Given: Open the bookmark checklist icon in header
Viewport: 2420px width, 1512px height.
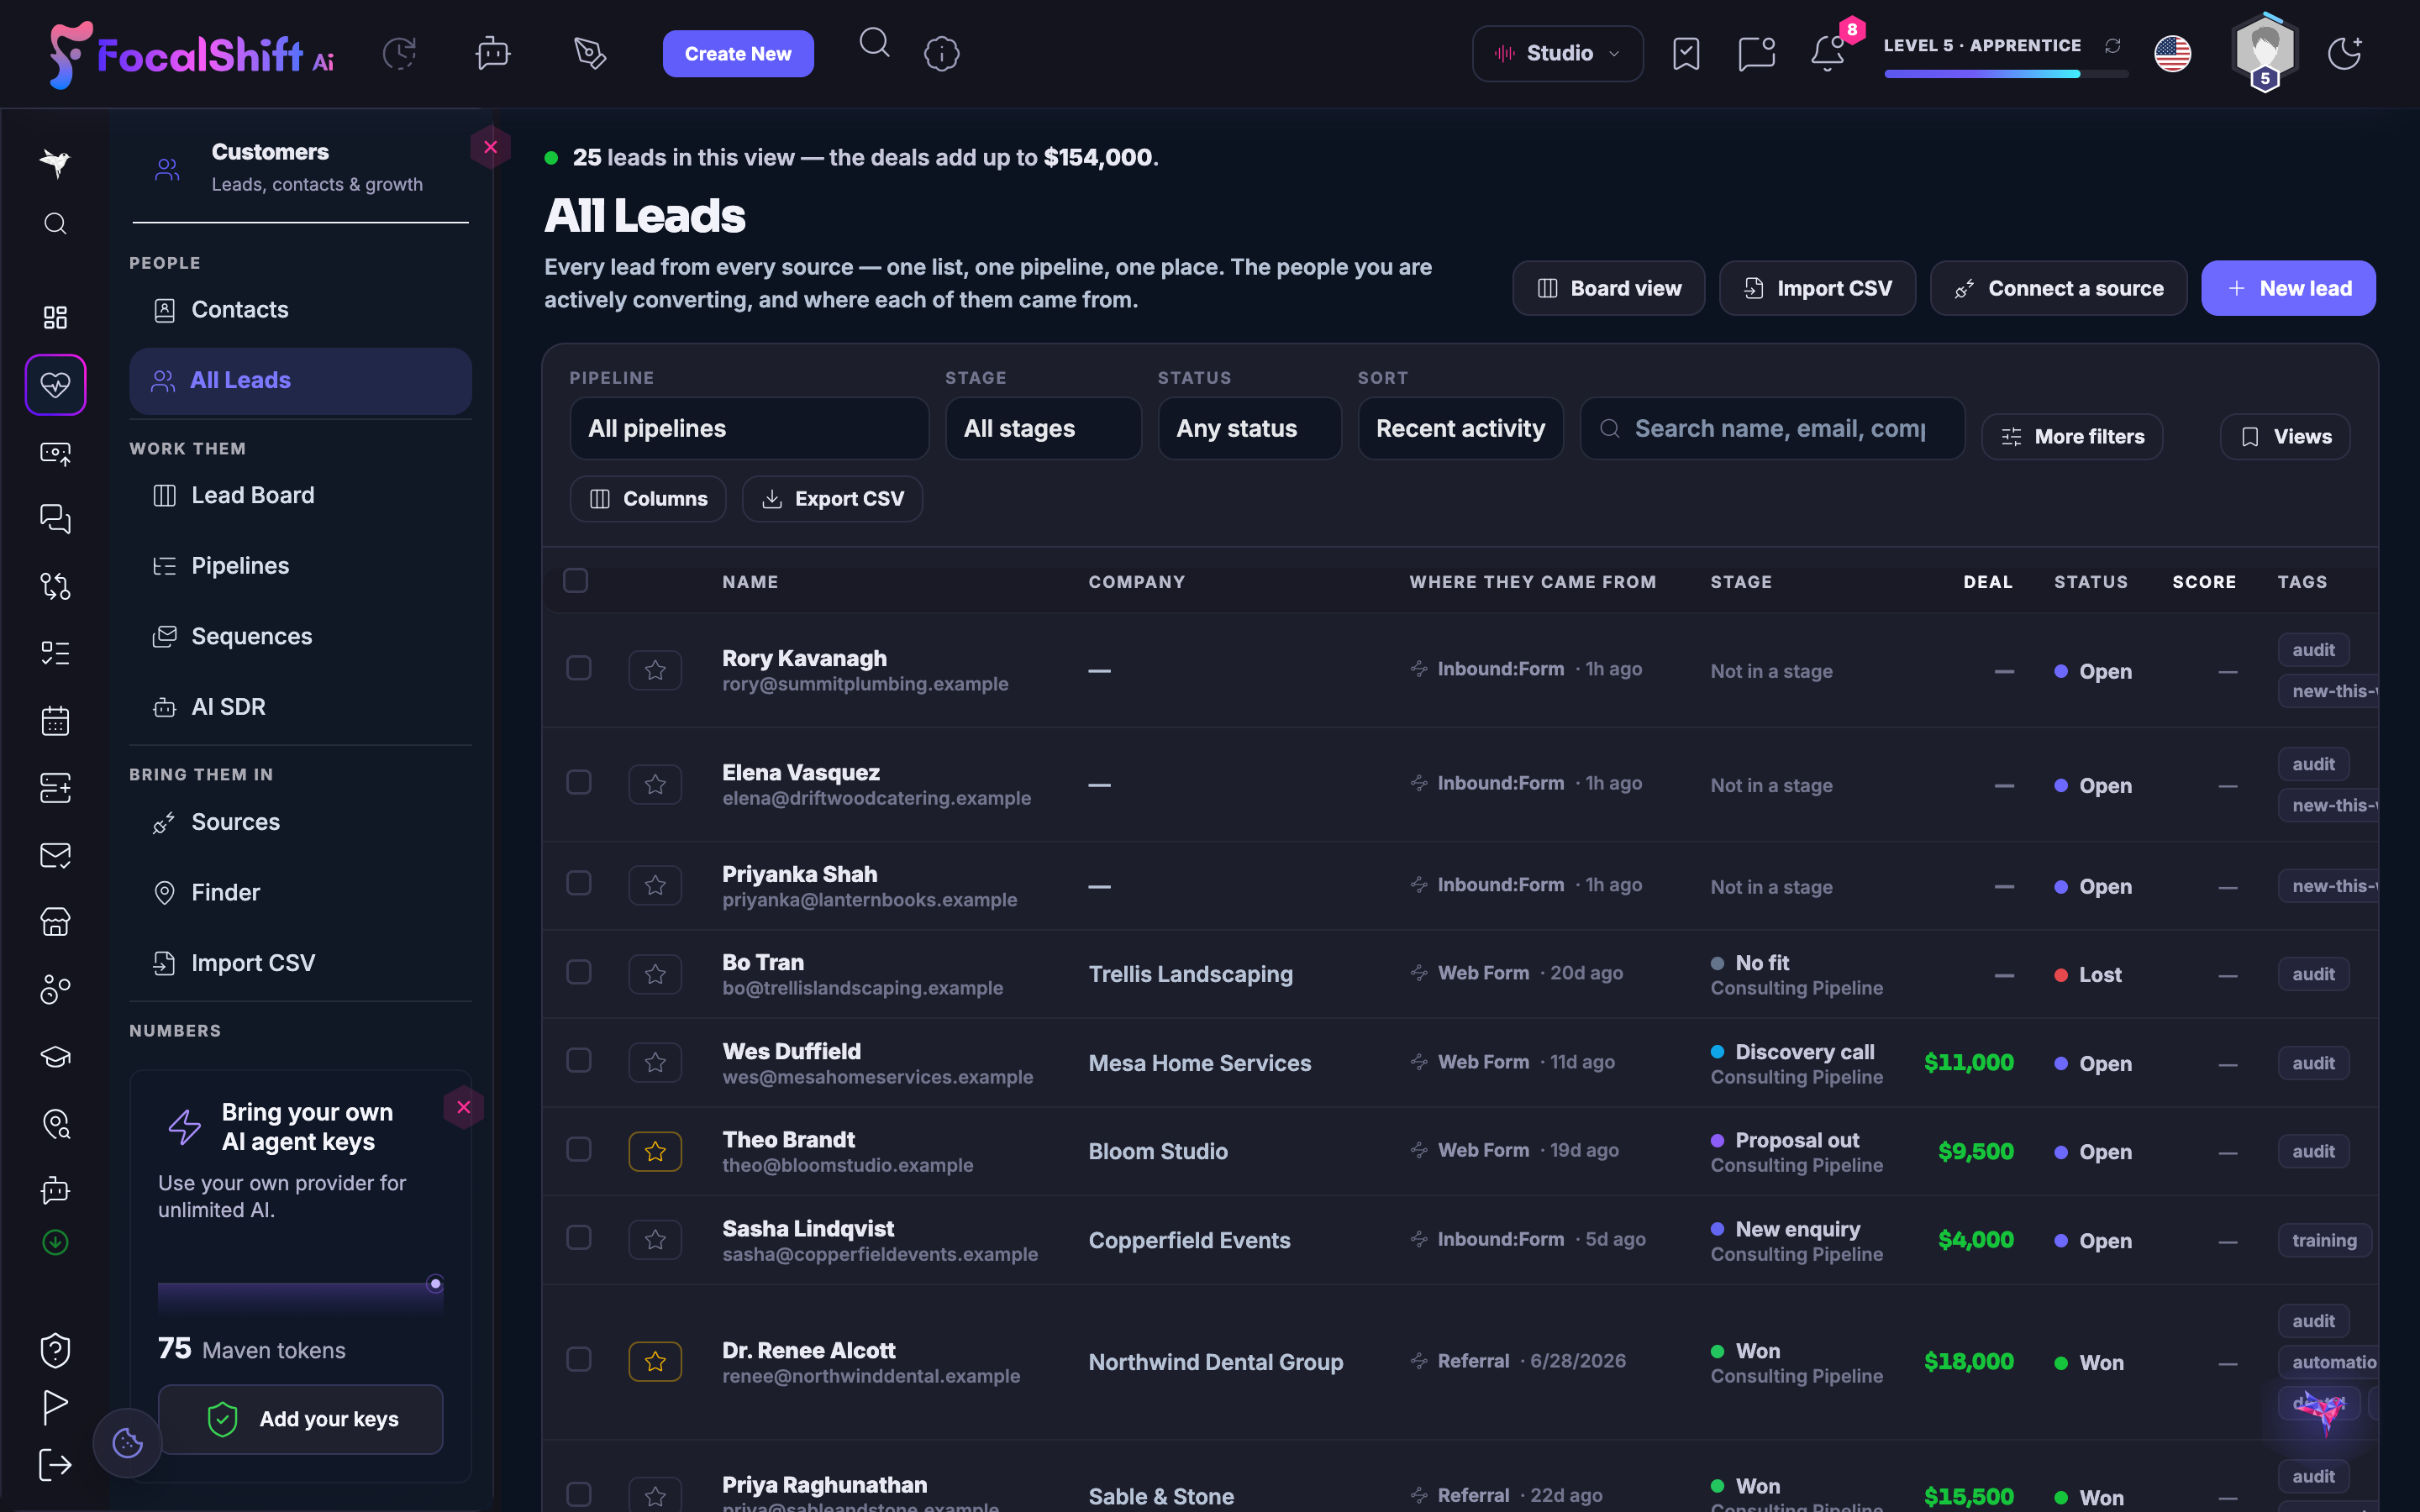Looking at the screenshot, I should pyautogui.click(x=1686, y=54).
